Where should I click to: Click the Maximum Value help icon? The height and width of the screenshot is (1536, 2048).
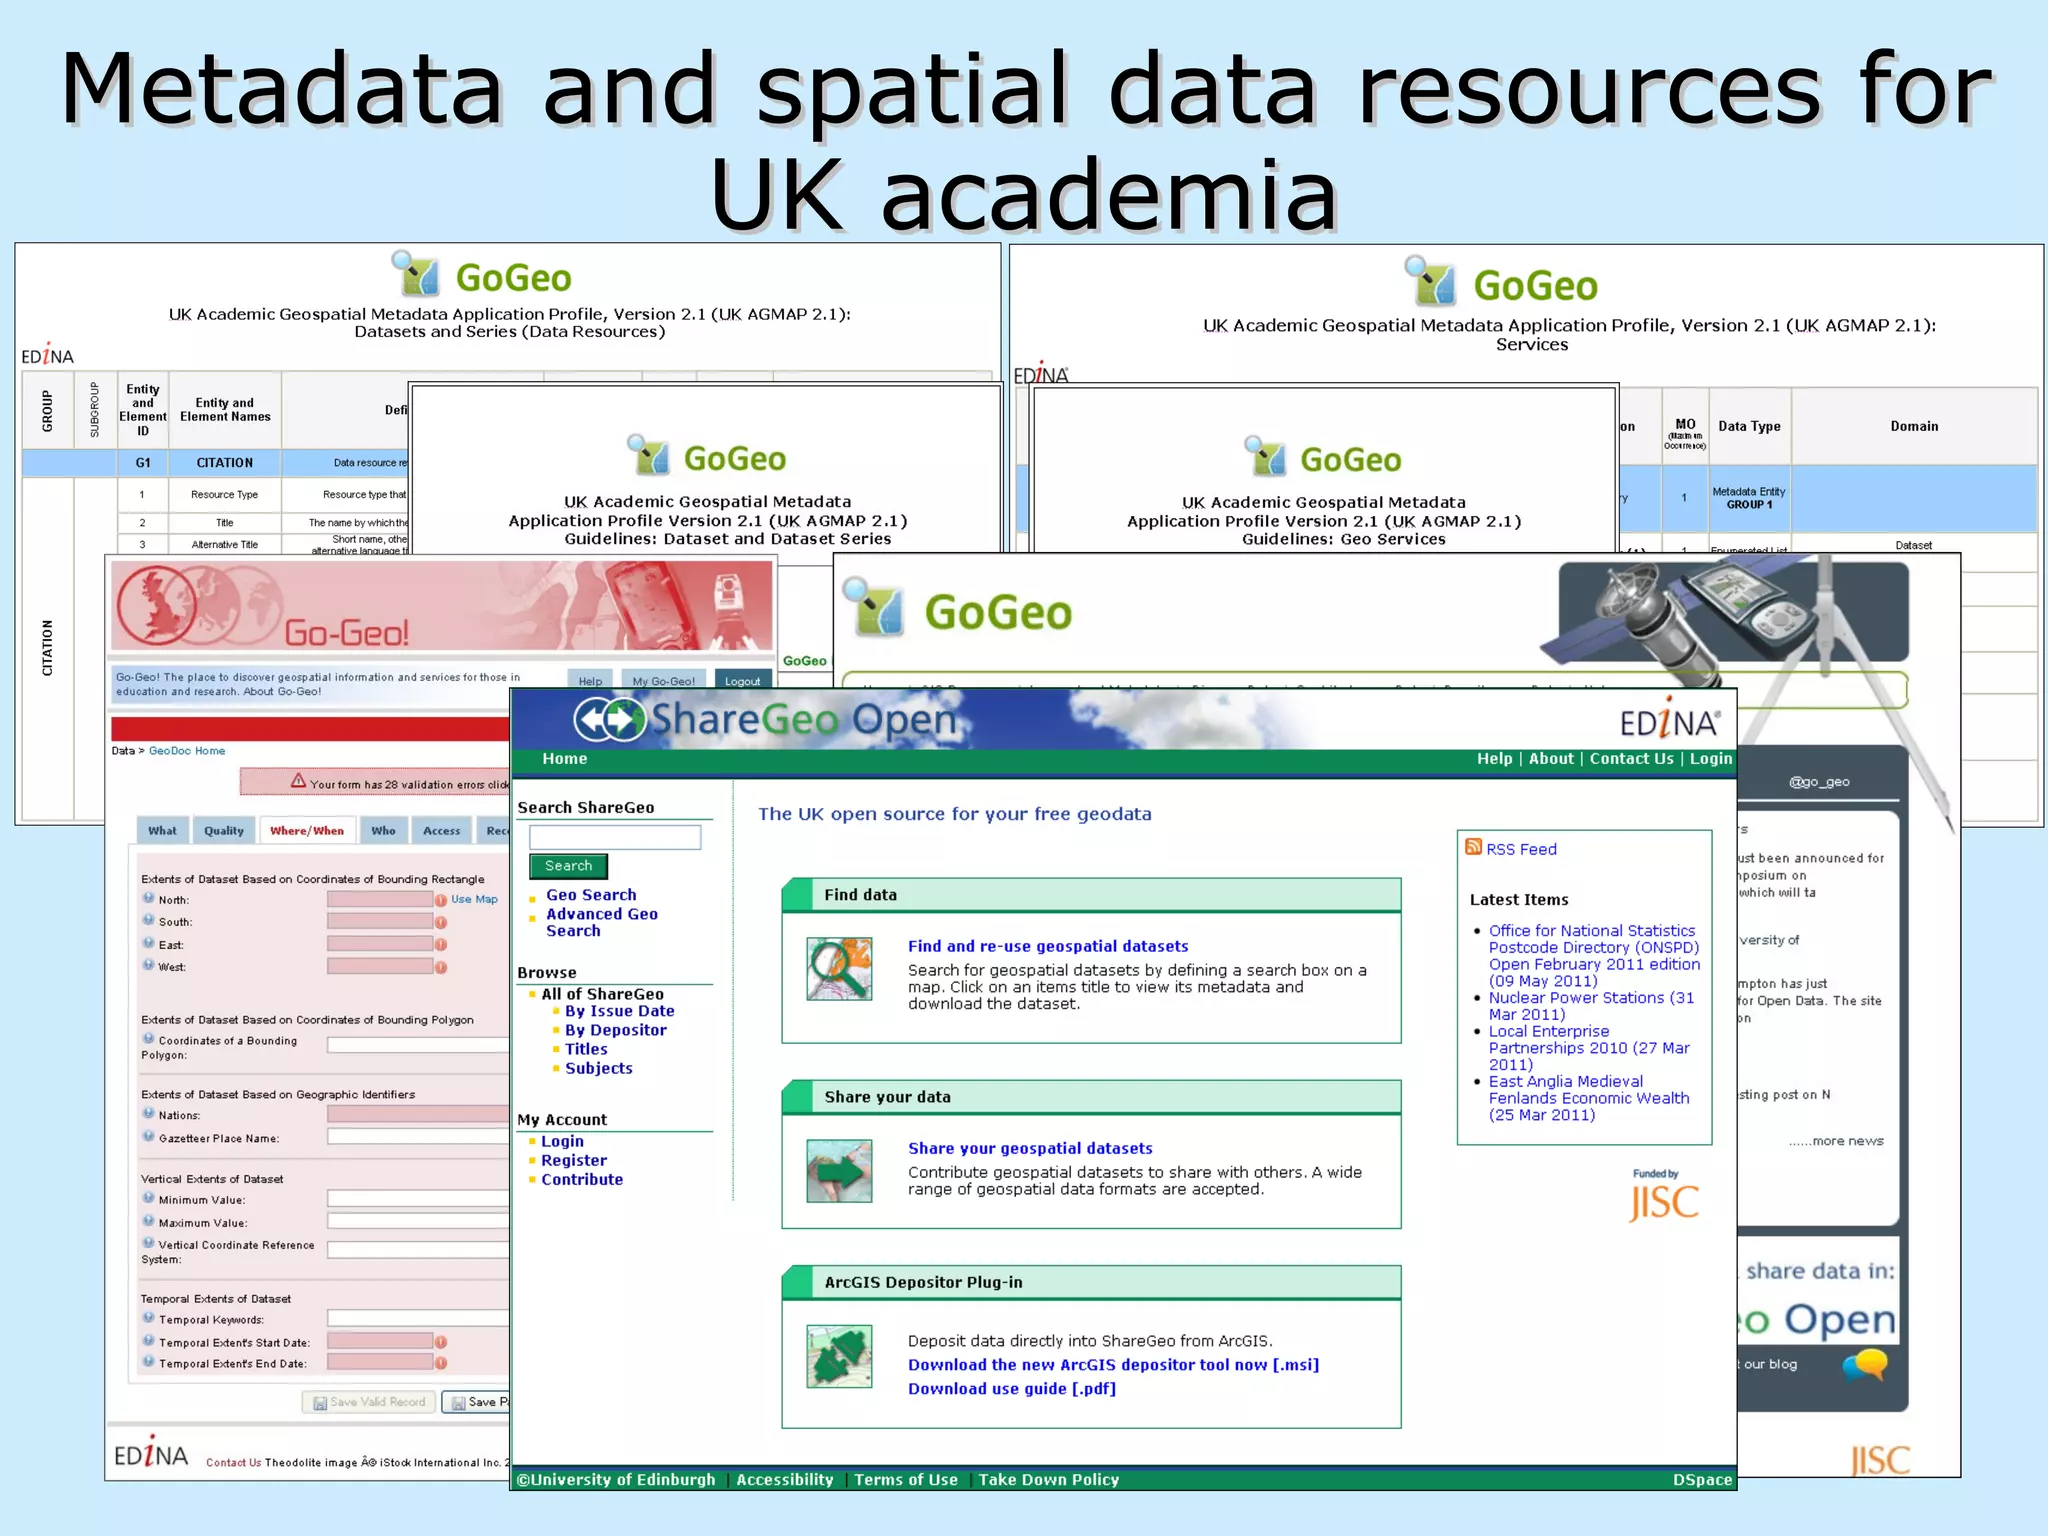pos(149,1221)
